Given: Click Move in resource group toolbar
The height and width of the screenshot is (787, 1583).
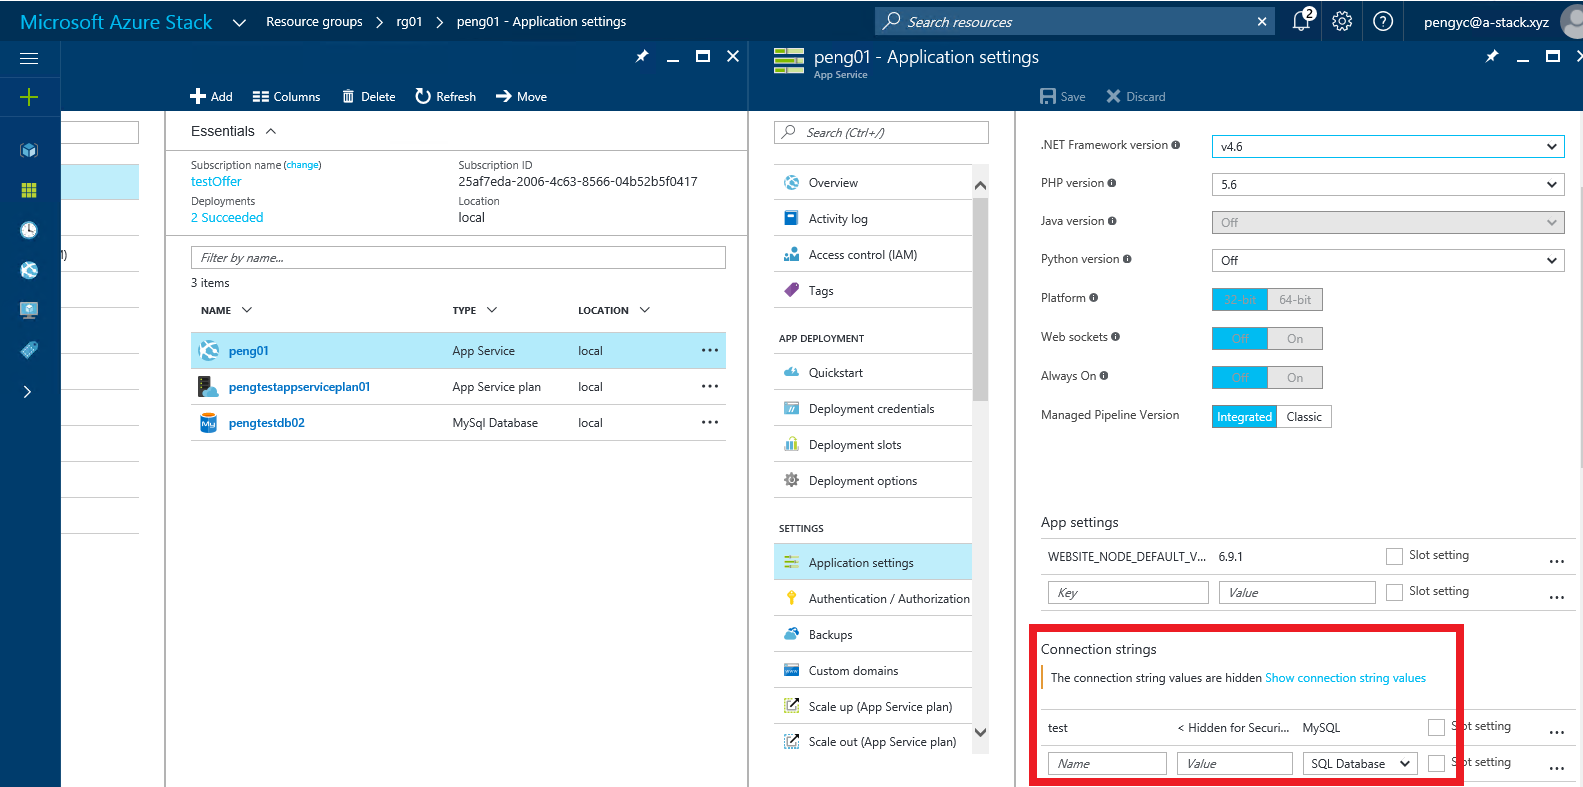Looking at the screenshot, I should coord(521,96).
